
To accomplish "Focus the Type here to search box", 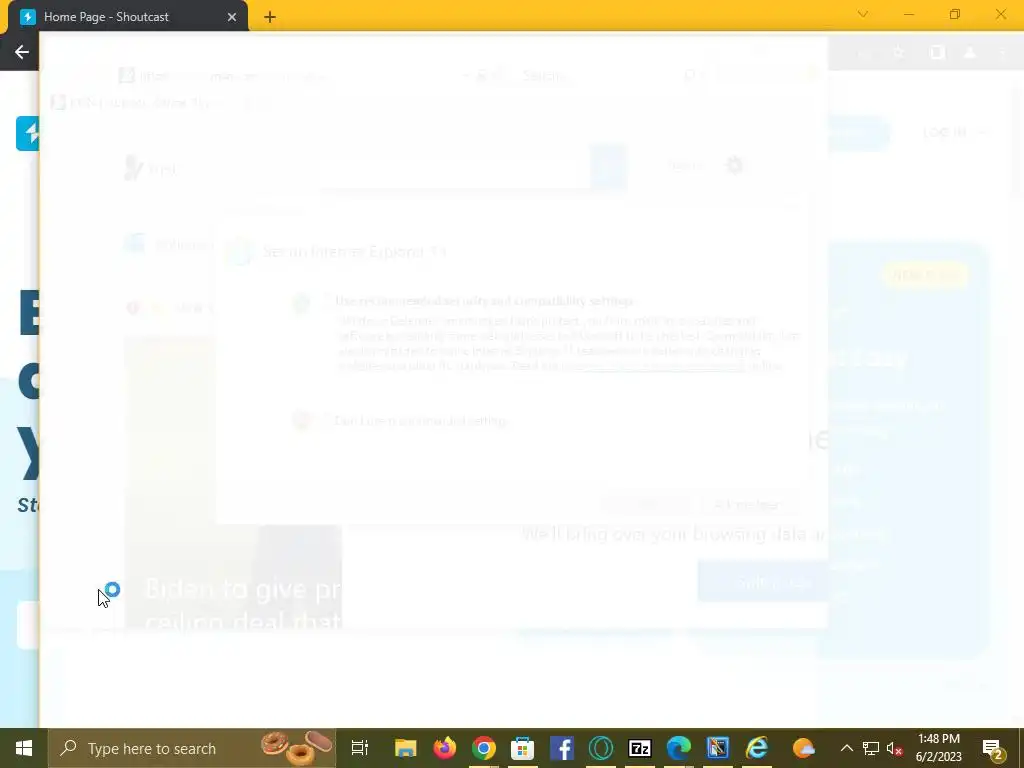I will point(191,748).
